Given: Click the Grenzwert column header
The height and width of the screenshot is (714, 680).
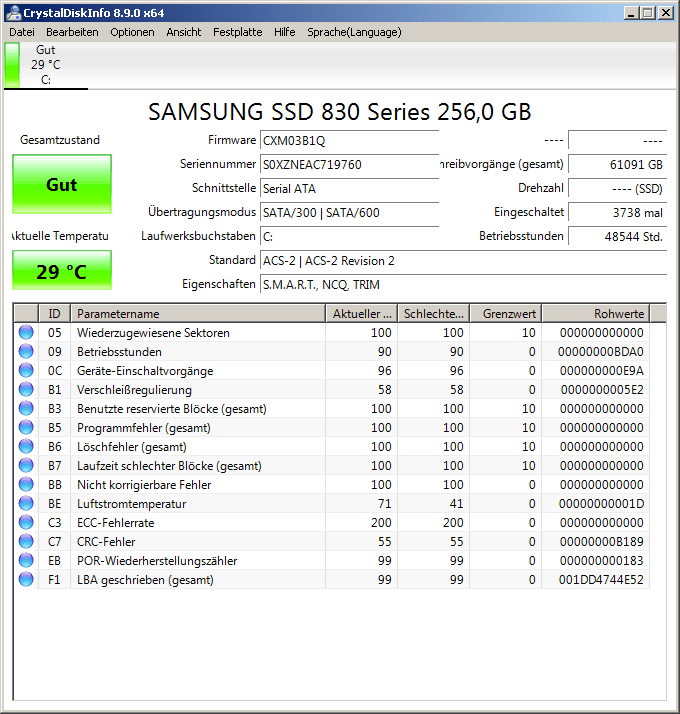Looking at the screenshot, I should click(506, 314).
